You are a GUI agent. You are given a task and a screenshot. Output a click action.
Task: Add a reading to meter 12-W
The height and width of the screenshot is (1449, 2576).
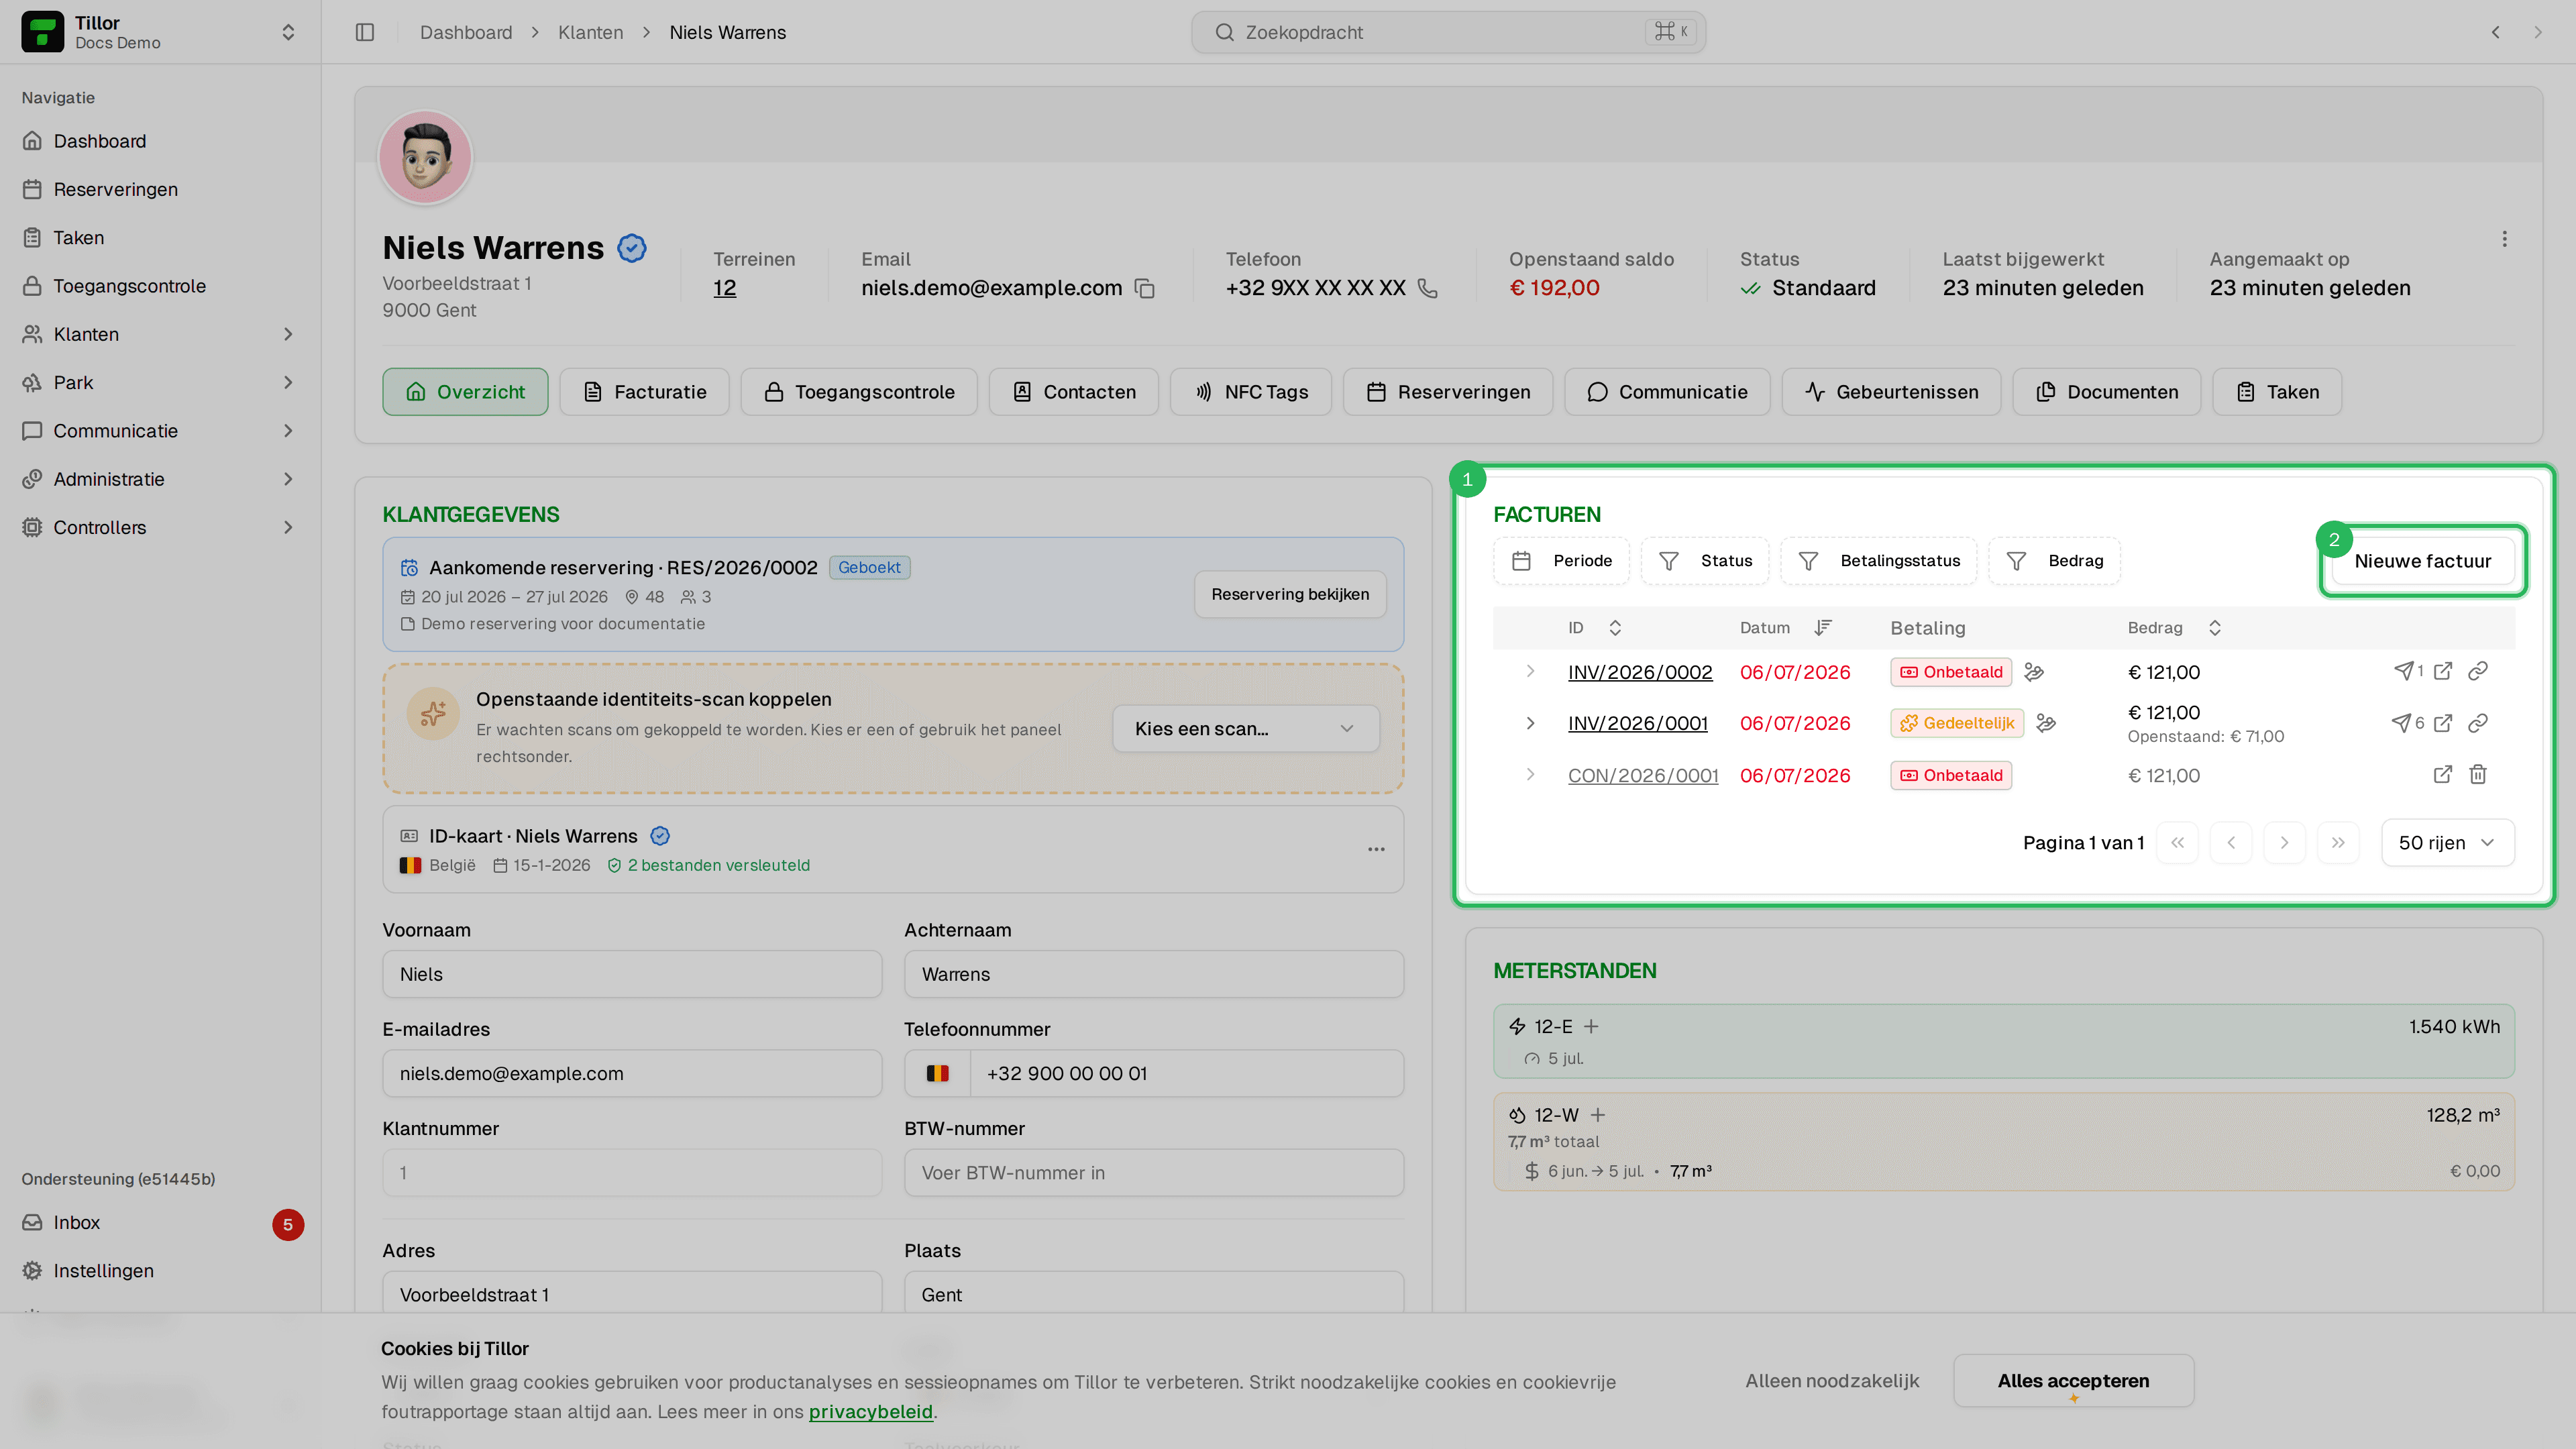coord(1597,1115)
